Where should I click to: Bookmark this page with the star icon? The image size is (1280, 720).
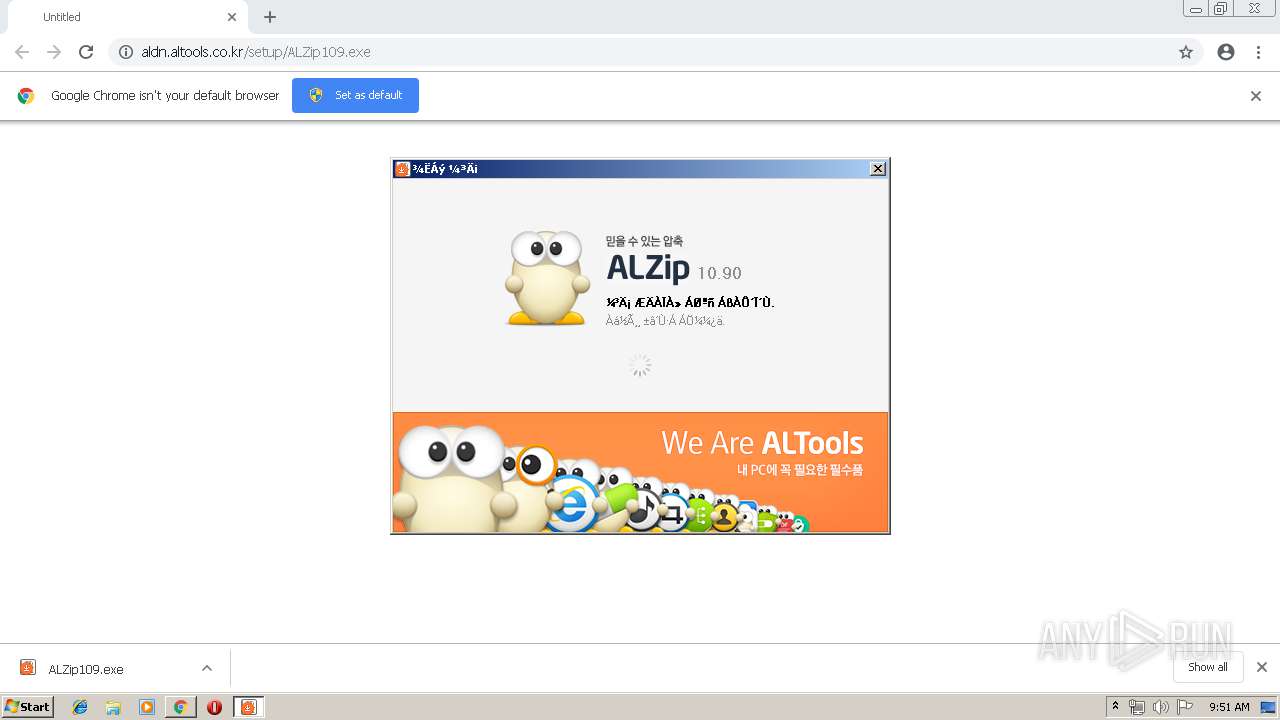pyautogui.click(x=1186, y=52)
